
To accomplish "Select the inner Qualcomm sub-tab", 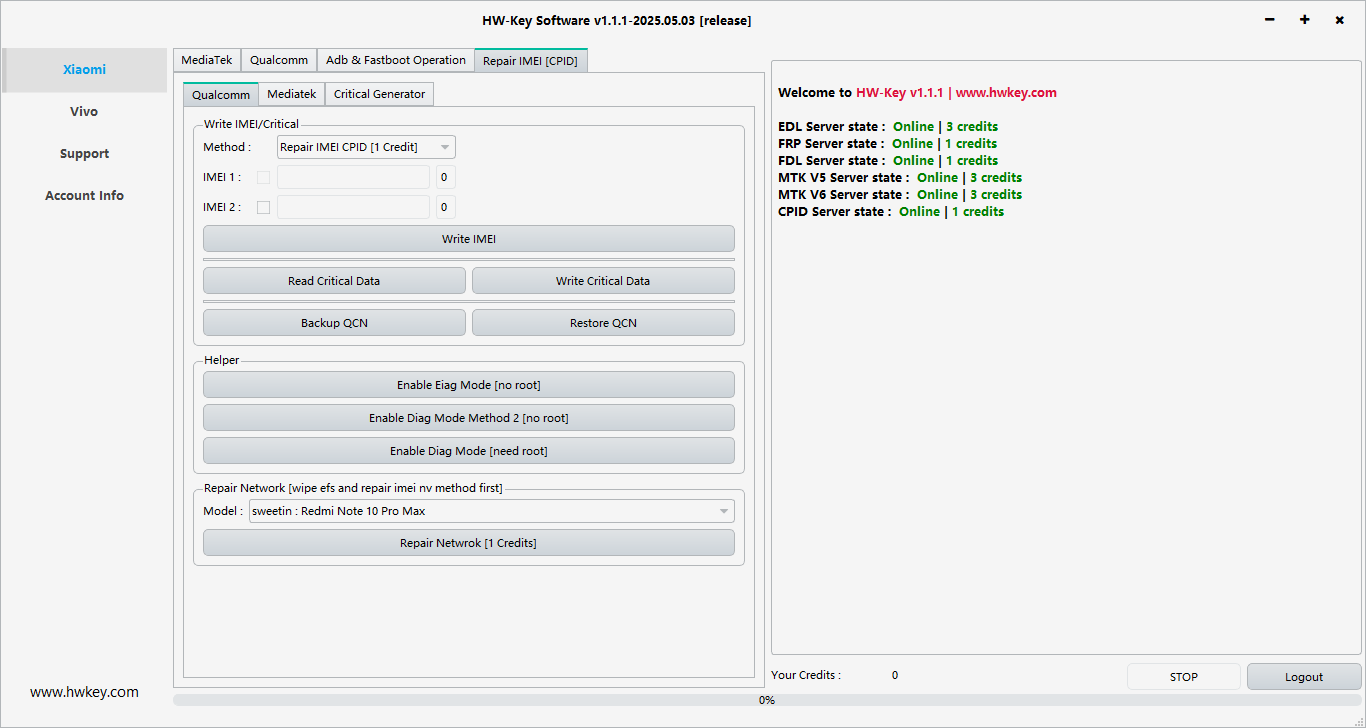I will click(x=221, y=94).
